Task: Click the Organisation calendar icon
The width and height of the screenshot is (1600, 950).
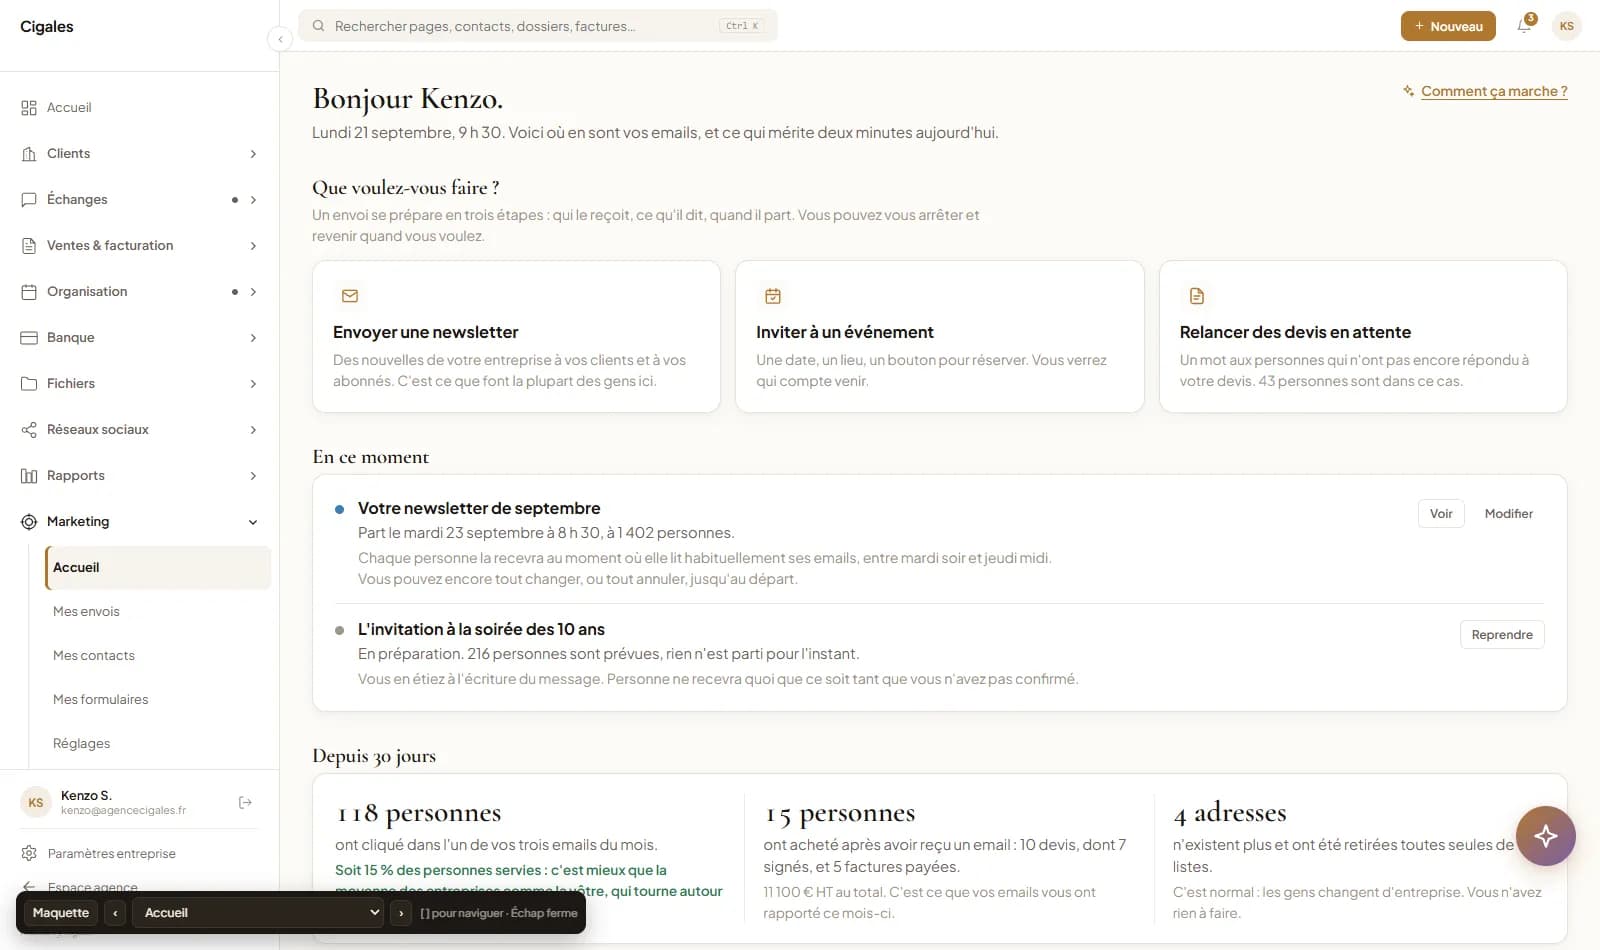Action: pyautogui.click(x=29, y=292)
